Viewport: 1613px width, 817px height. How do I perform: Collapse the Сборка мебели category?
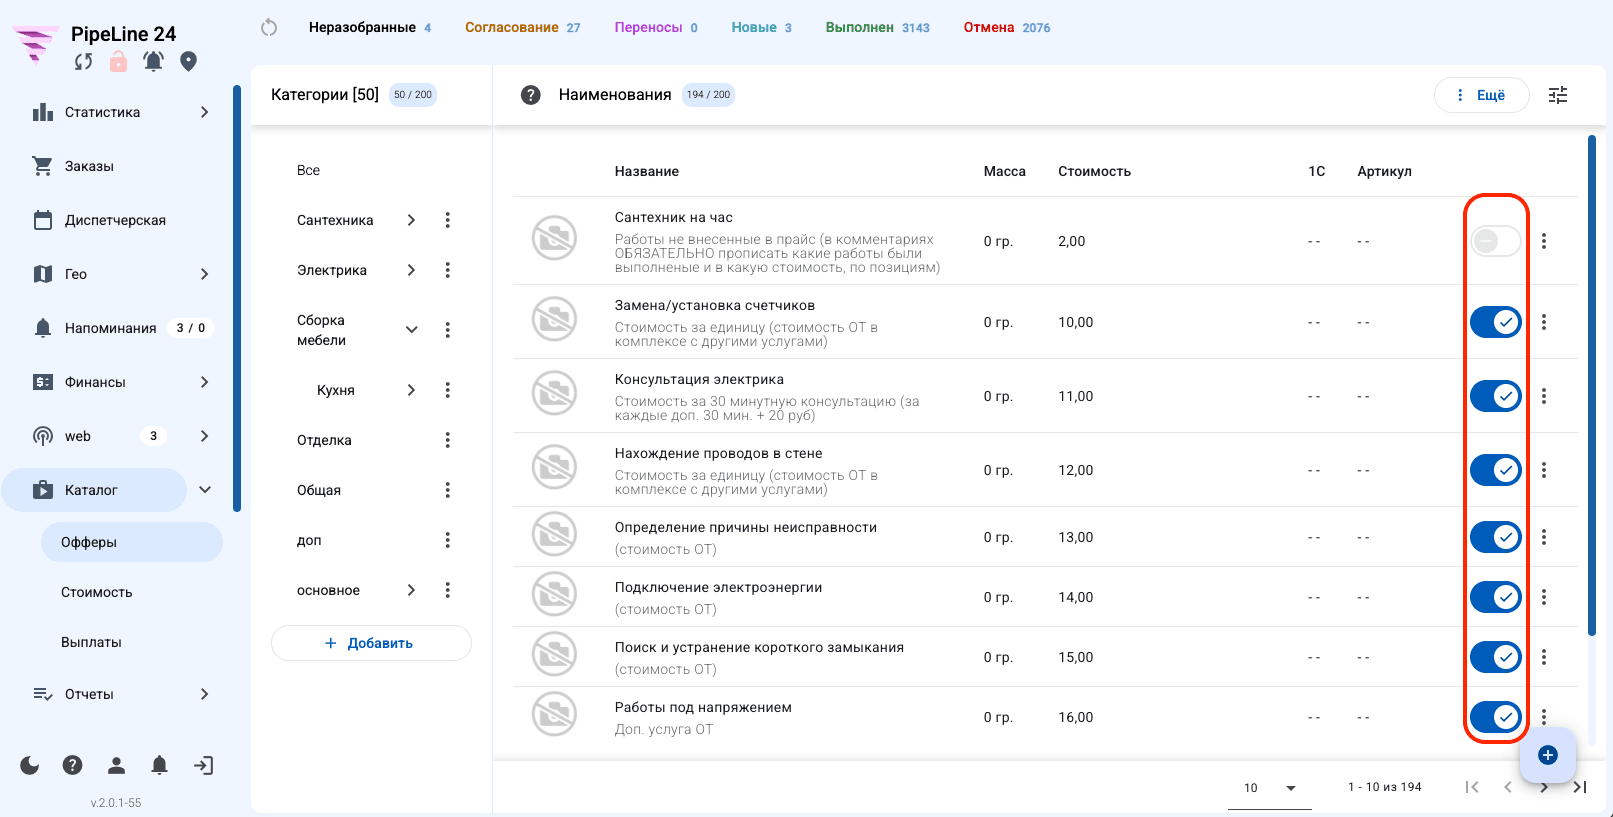[x=411, y=330]
